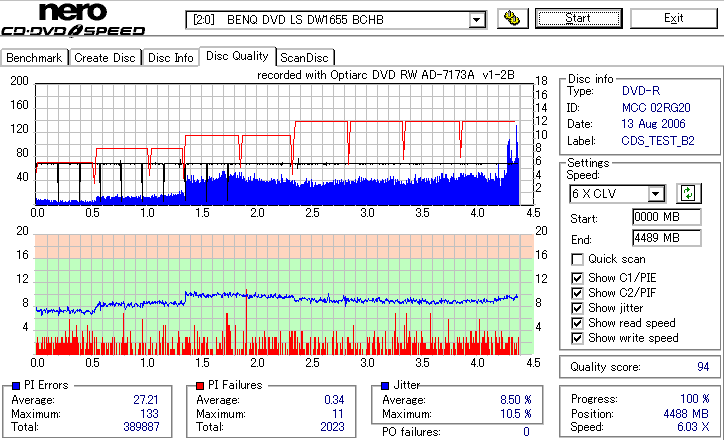Select the Disc Quality tab
The height and width of the screenshot is (441, 724).
237,56
